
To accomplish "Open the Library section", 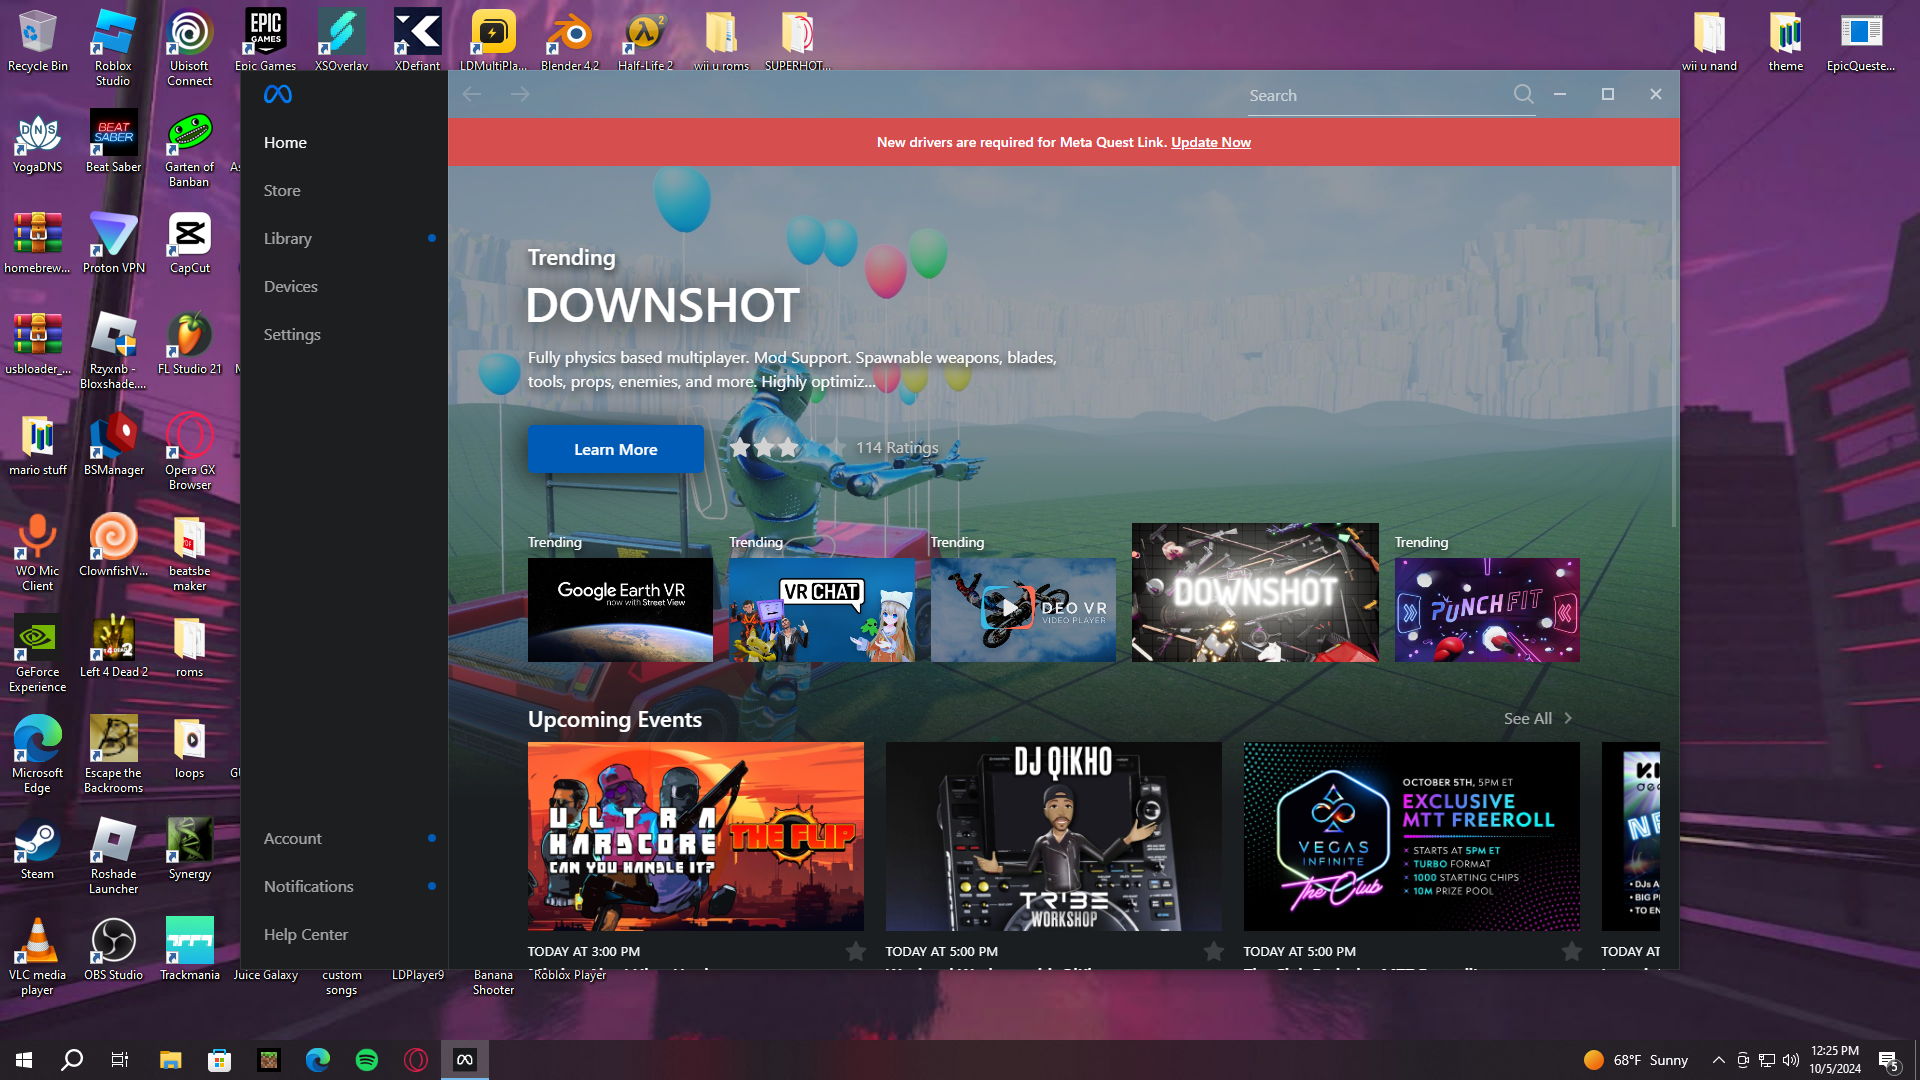I will [x=288, y=238].
